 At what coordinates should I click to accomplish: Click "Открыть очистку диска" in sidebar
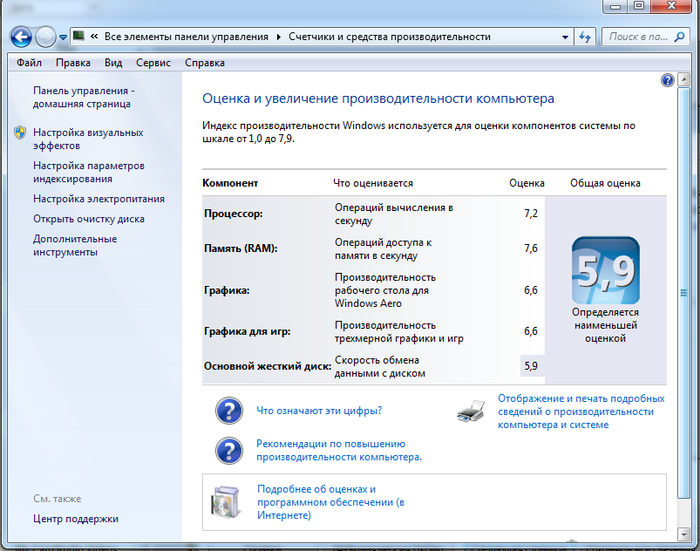click(x=88, y=219)
